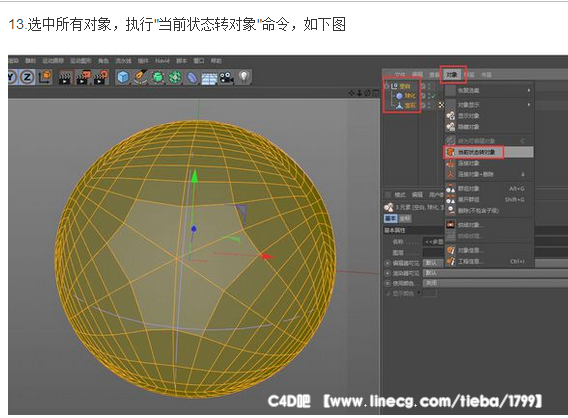Collapse the null object tree node
Screen dimensions: 568x418
[x=387, y=86]
